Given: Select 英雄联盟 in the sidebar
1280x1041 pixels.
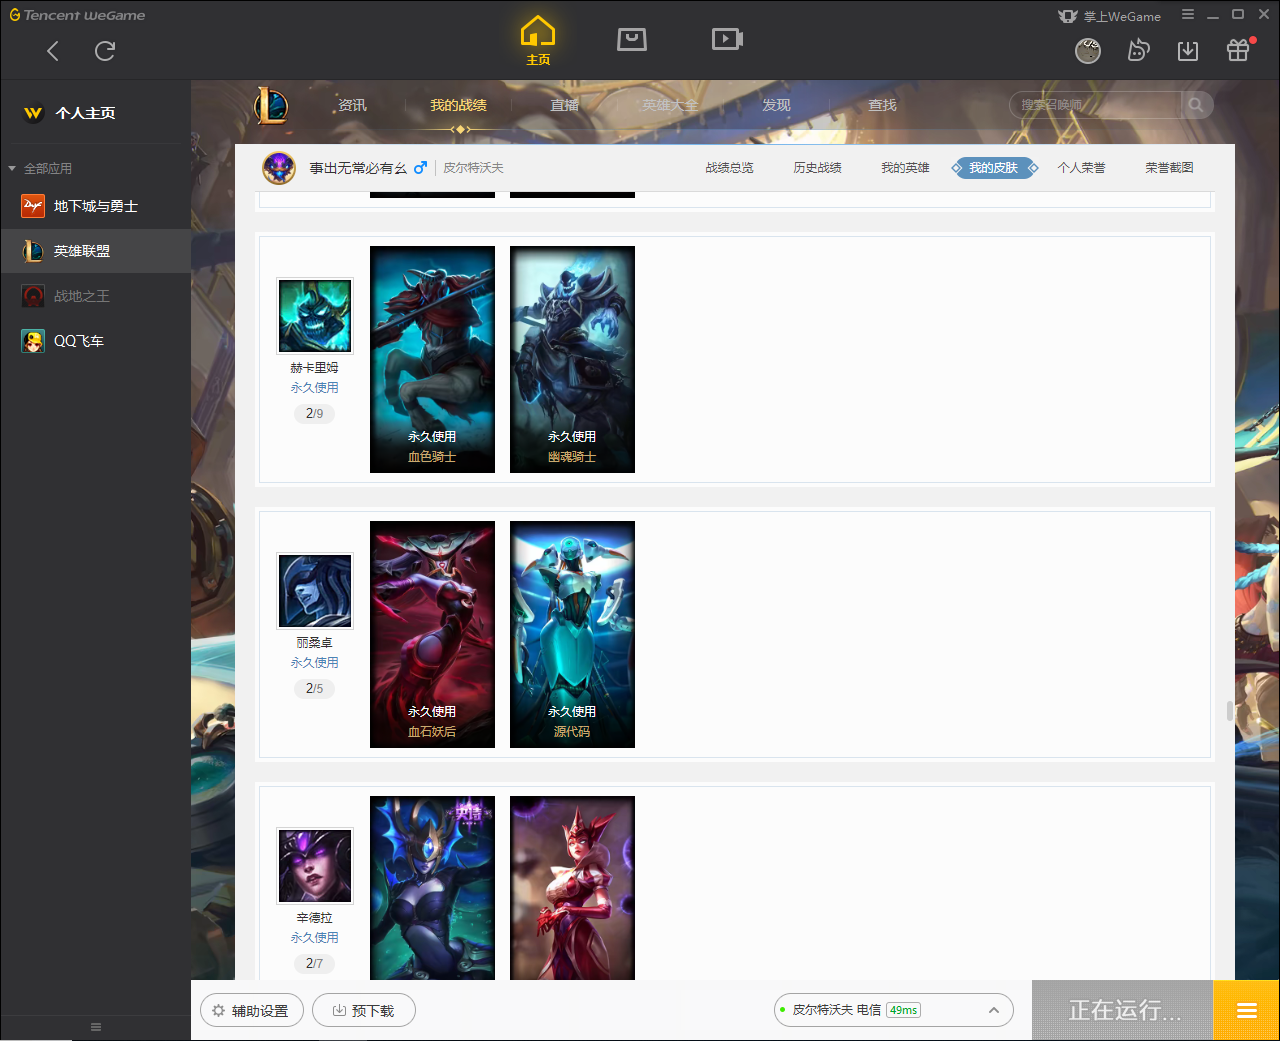Looking at the screenshot, I should [x=96, y=251].
